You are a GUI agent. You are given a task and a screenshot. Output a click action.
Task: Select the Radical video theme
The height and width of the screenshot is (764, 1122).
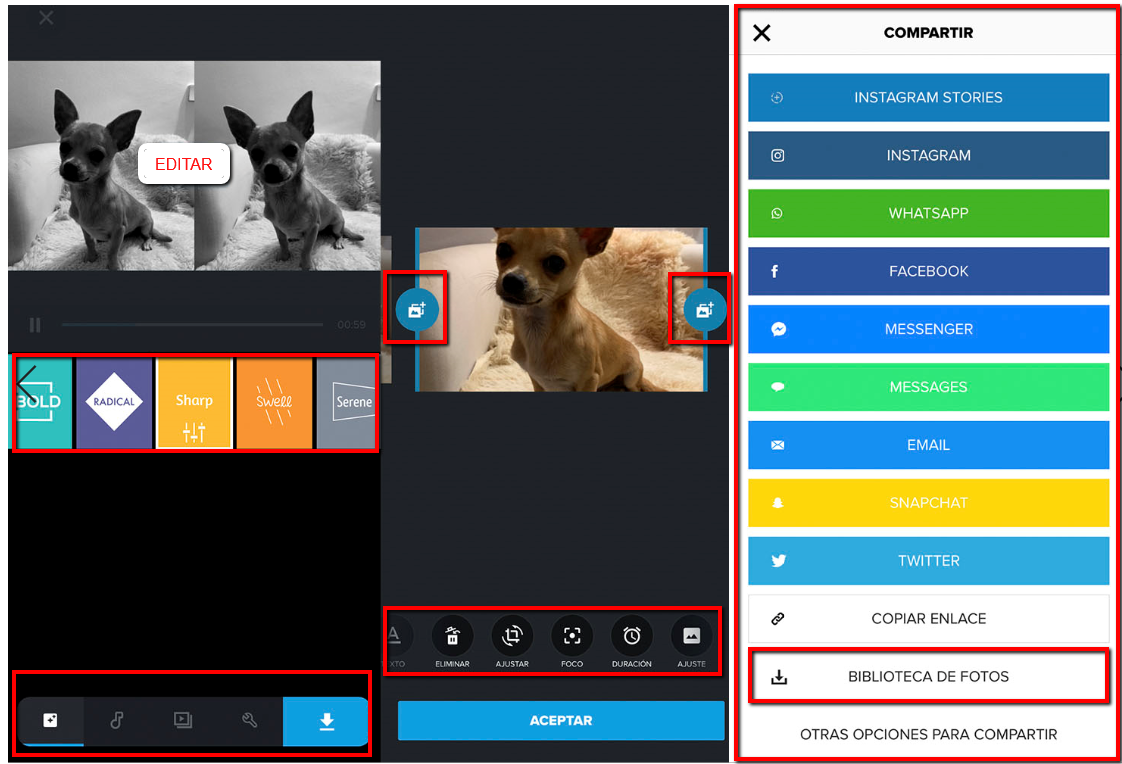pos(114,403)
